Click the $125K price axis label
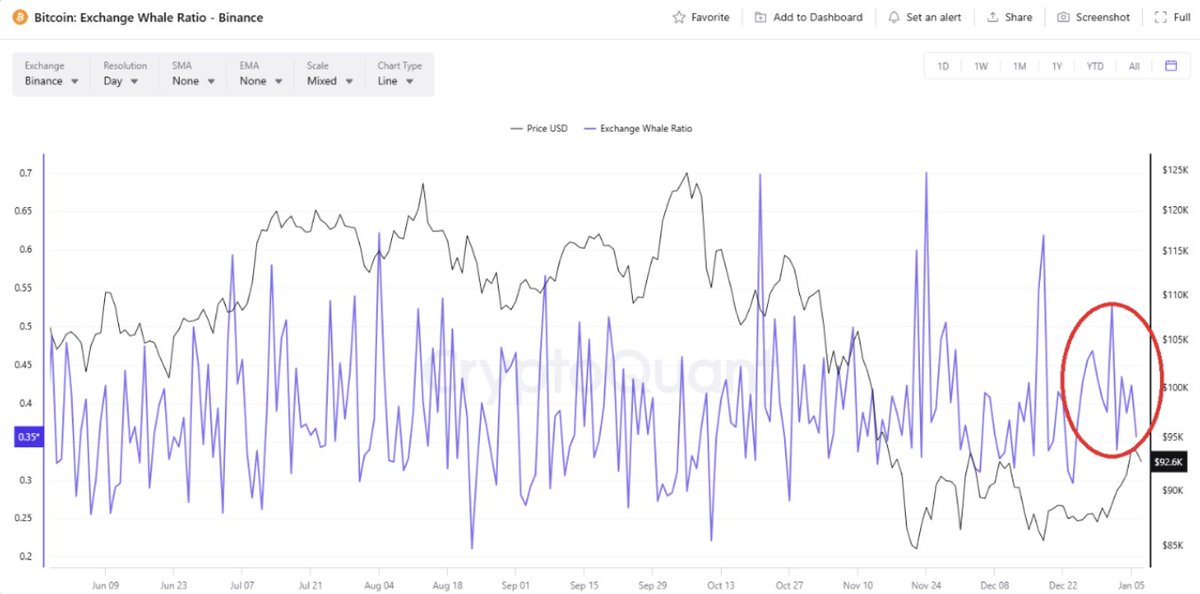The image size is (1200, 594). pyautogui.click(x=1174, y=172)
